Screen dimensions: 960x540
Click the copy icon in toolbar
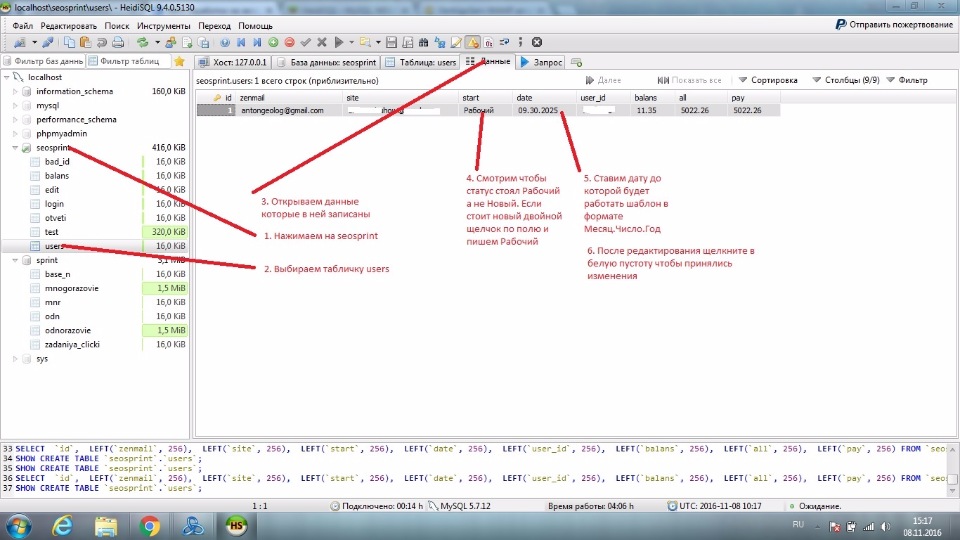tap(69, 42)
